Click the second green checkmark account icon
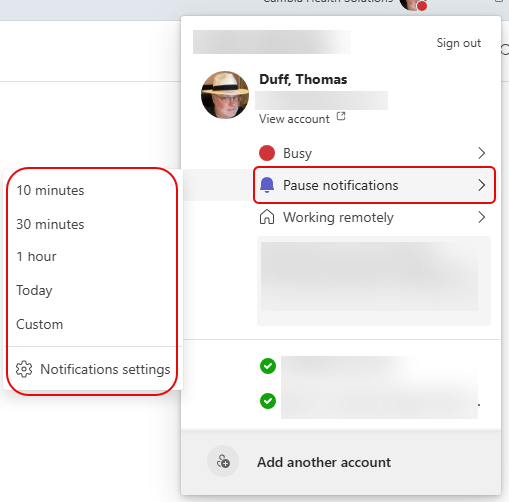The image size is (509, 502). [x=268, y=401]
